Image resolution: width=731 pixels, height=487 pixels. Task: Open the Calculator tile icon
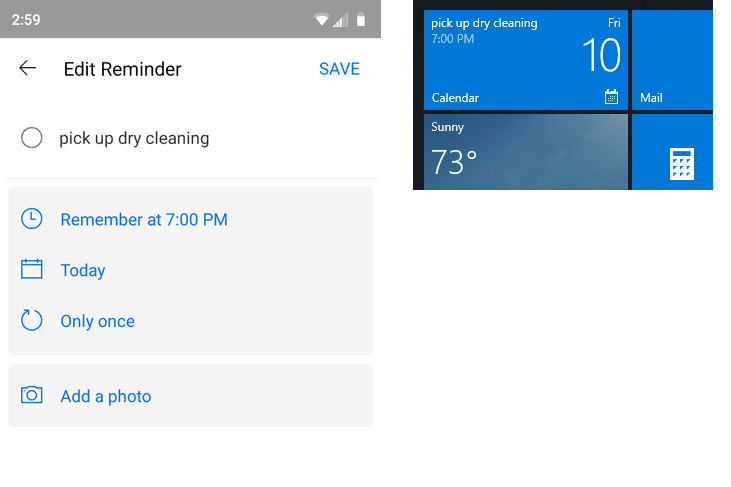pyautogui.click(x=682, y=164)
